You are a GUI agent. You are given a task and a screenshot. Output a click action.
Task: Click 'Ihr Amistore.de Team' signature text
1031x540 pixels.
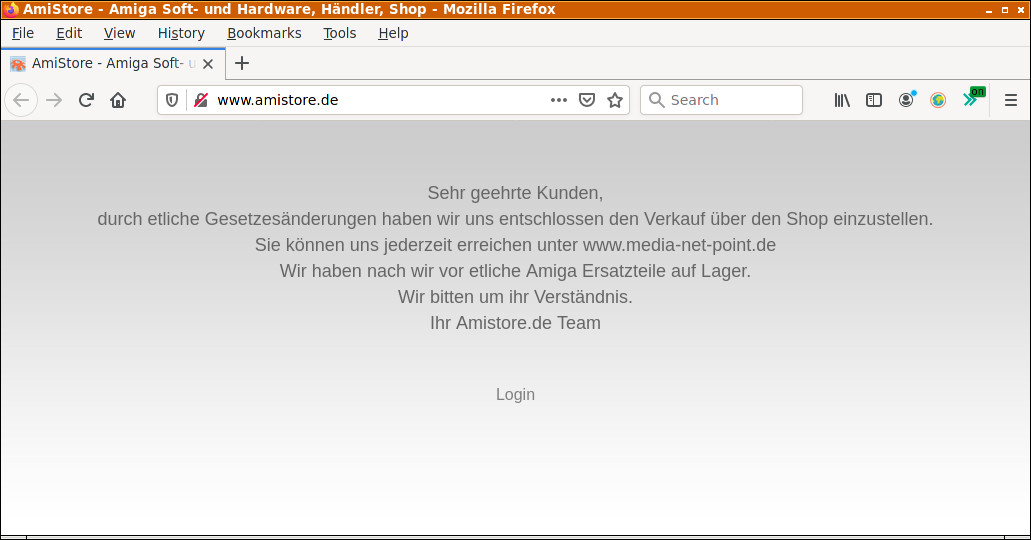516,323
